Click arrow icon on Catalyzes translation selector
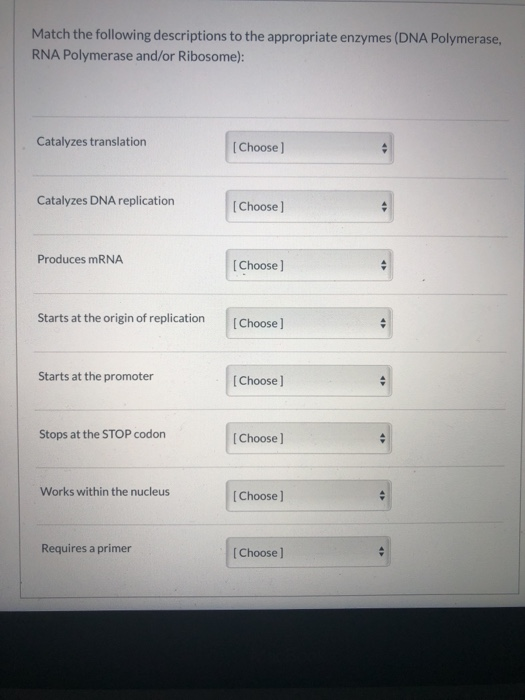Image resolution: width=525 pixels, height=700 pixels. [x=384, y=148]
